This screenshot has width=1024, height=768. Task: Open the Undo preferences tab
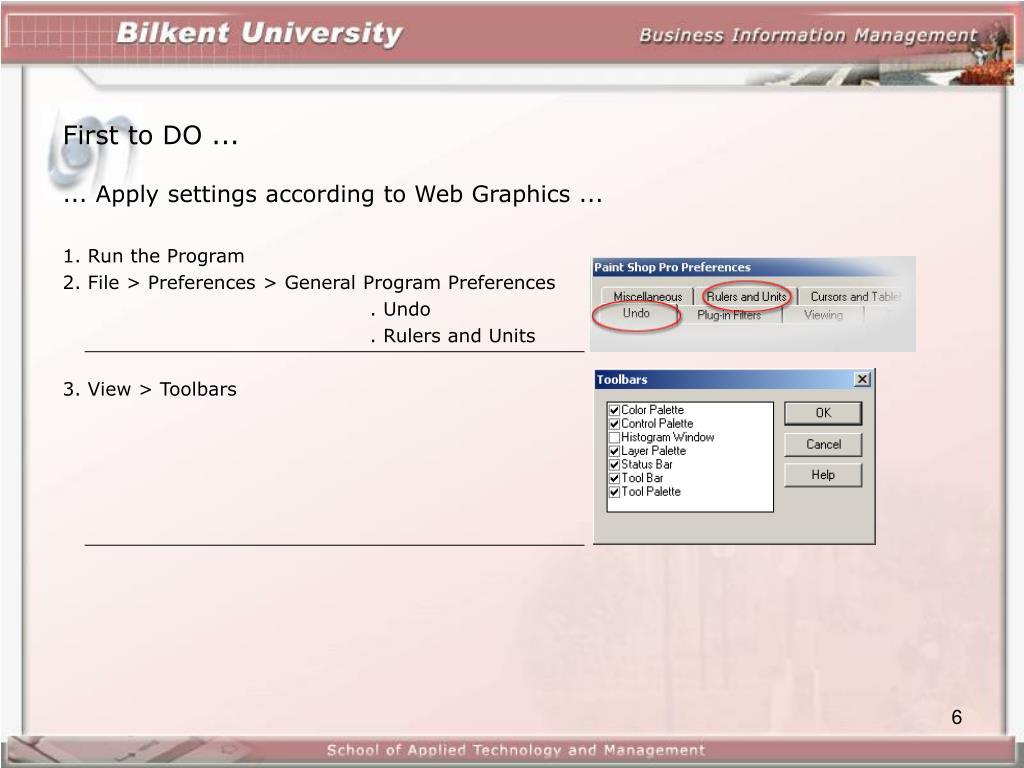[x=636, y=313]
